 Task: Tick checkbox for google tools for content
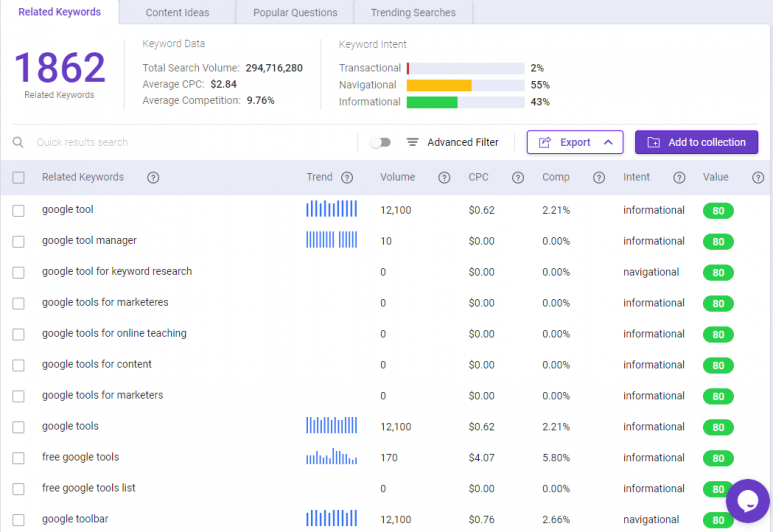[18, 365]
